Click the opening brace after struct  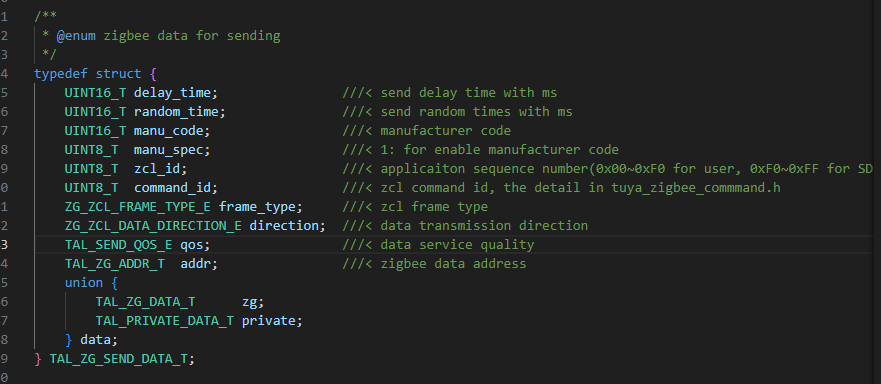(x=152, y=74)
